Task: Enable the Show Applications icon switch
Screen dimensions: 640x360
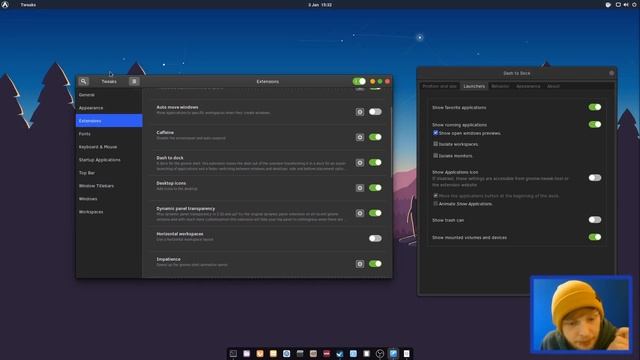Action: [x=595, y=178]
